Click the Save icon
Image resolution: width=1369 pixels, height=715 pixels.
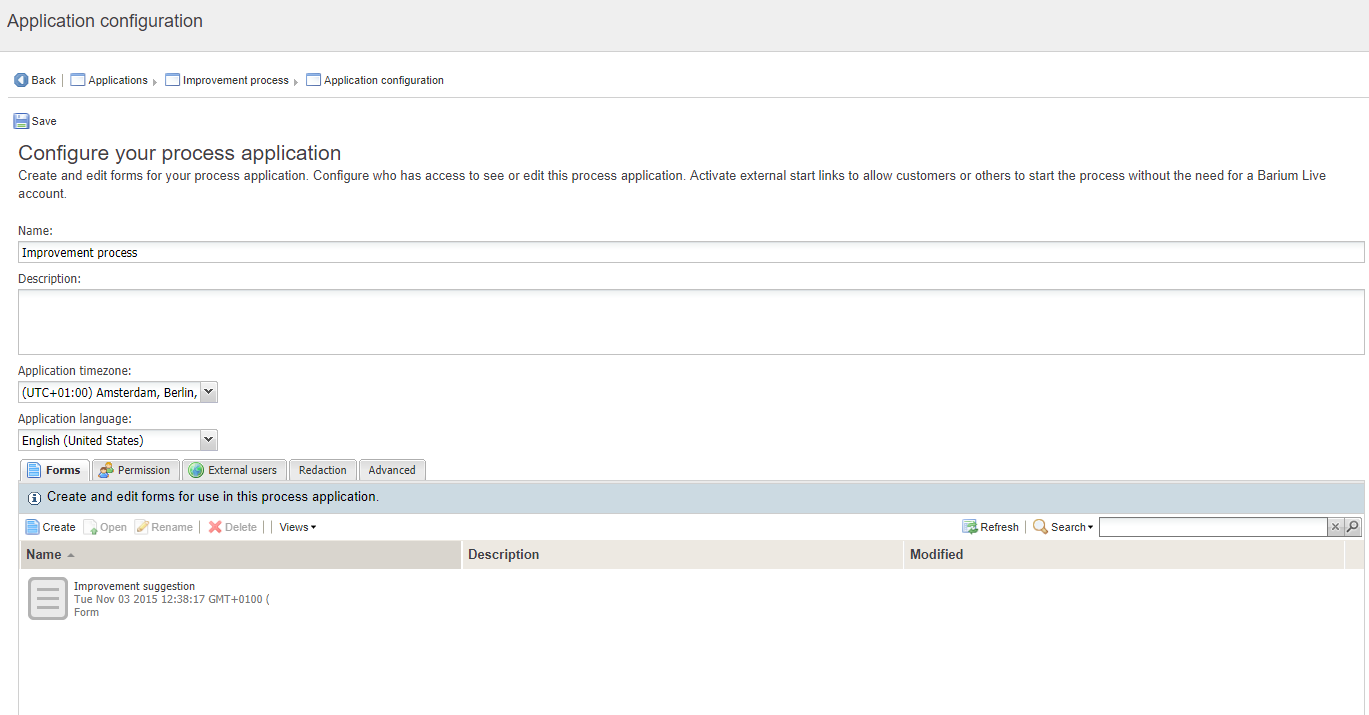point(21,120)
